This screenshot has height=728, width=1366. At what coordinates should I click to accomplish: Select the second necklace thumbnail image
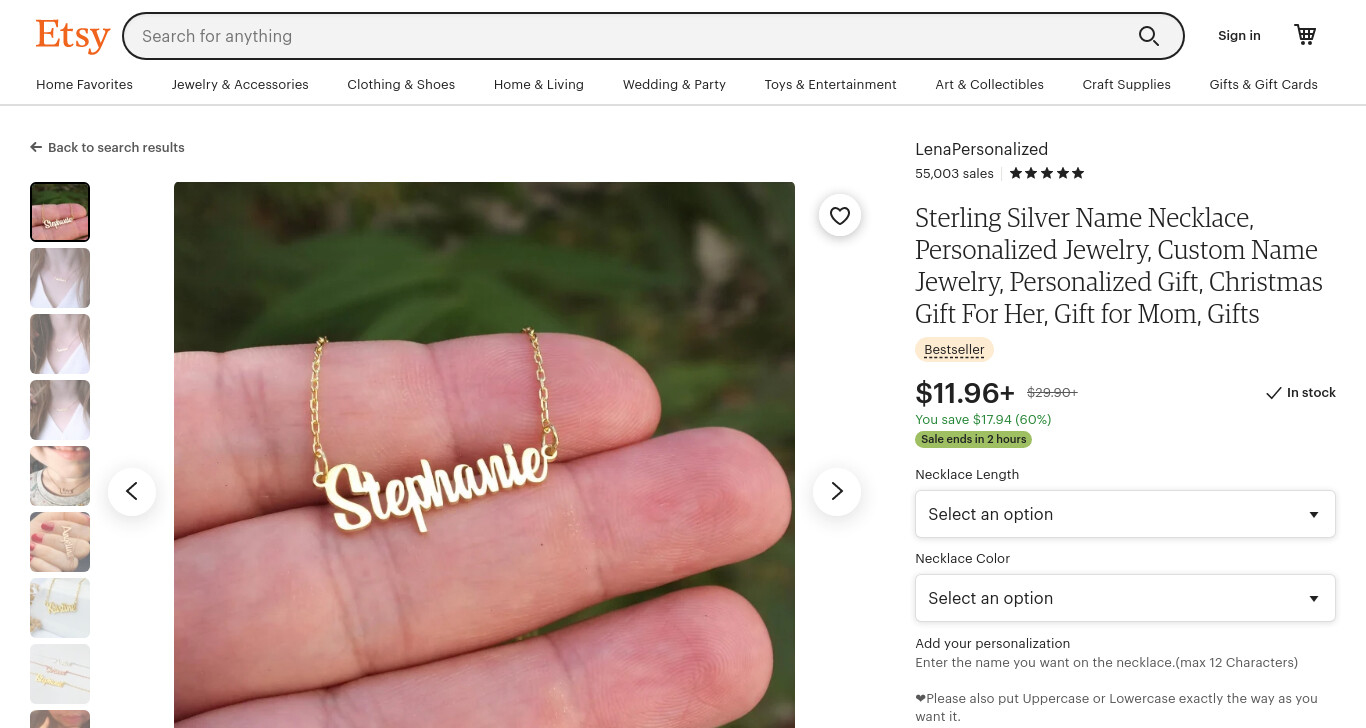pos(60,278)
